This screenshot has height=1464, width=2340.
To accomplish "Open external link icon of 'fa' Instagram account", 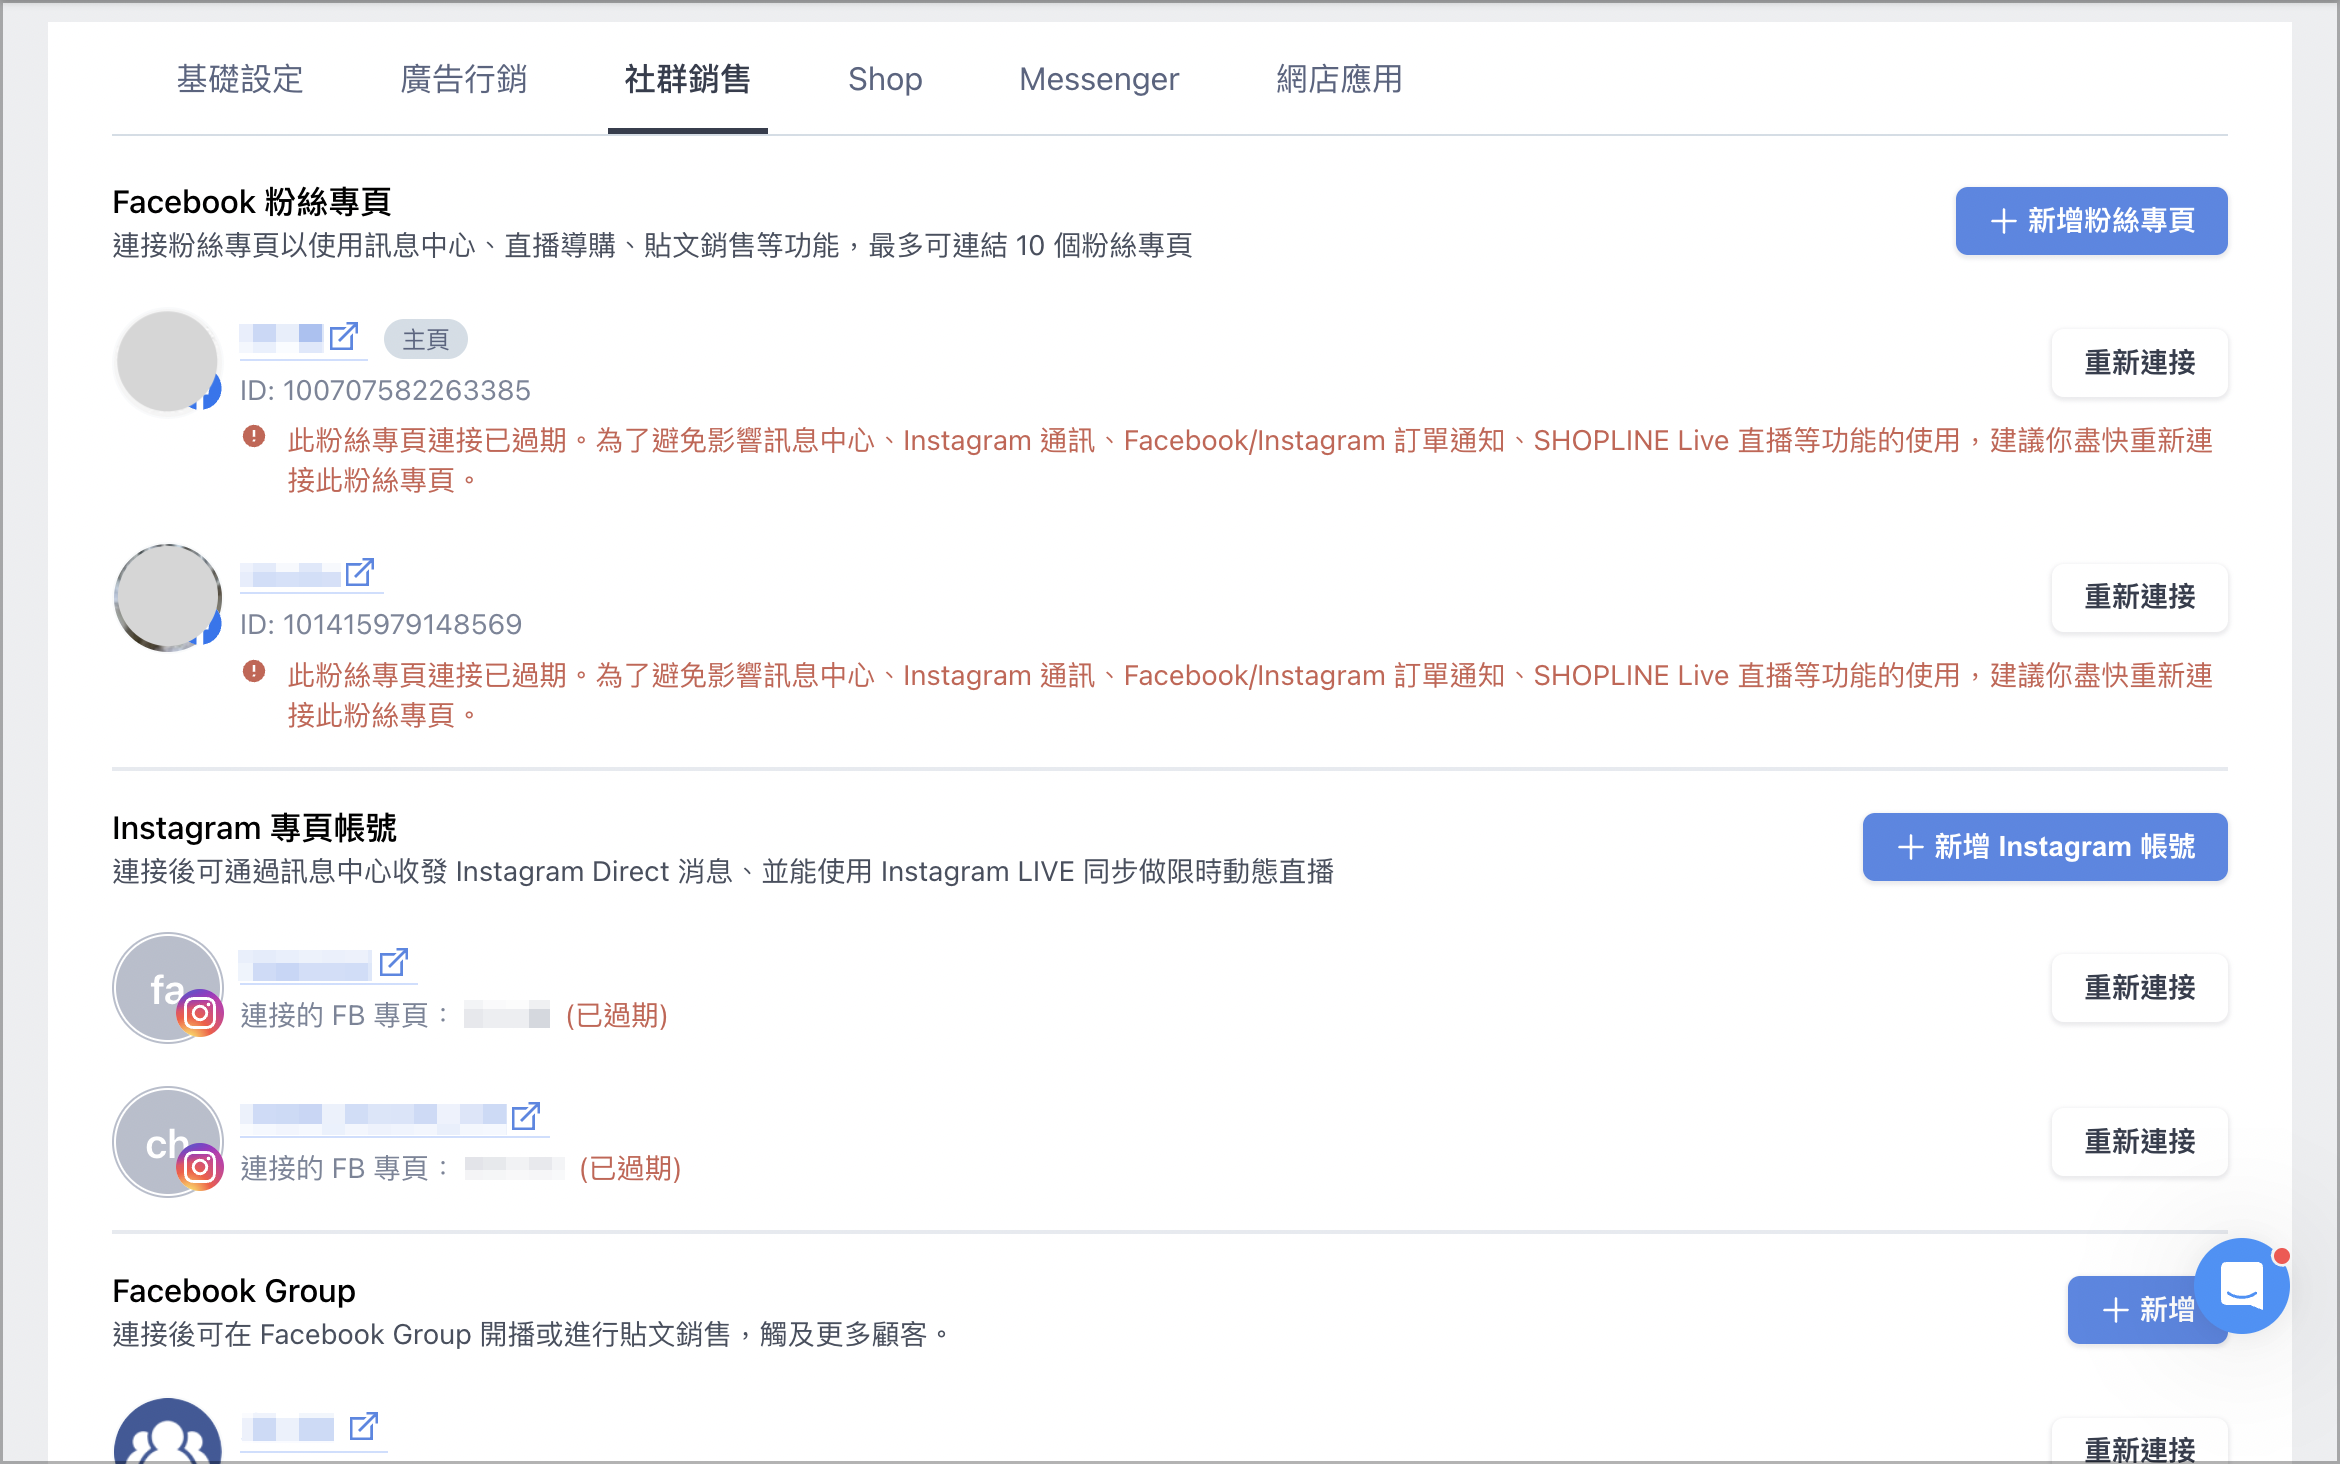I will (394, 962).
